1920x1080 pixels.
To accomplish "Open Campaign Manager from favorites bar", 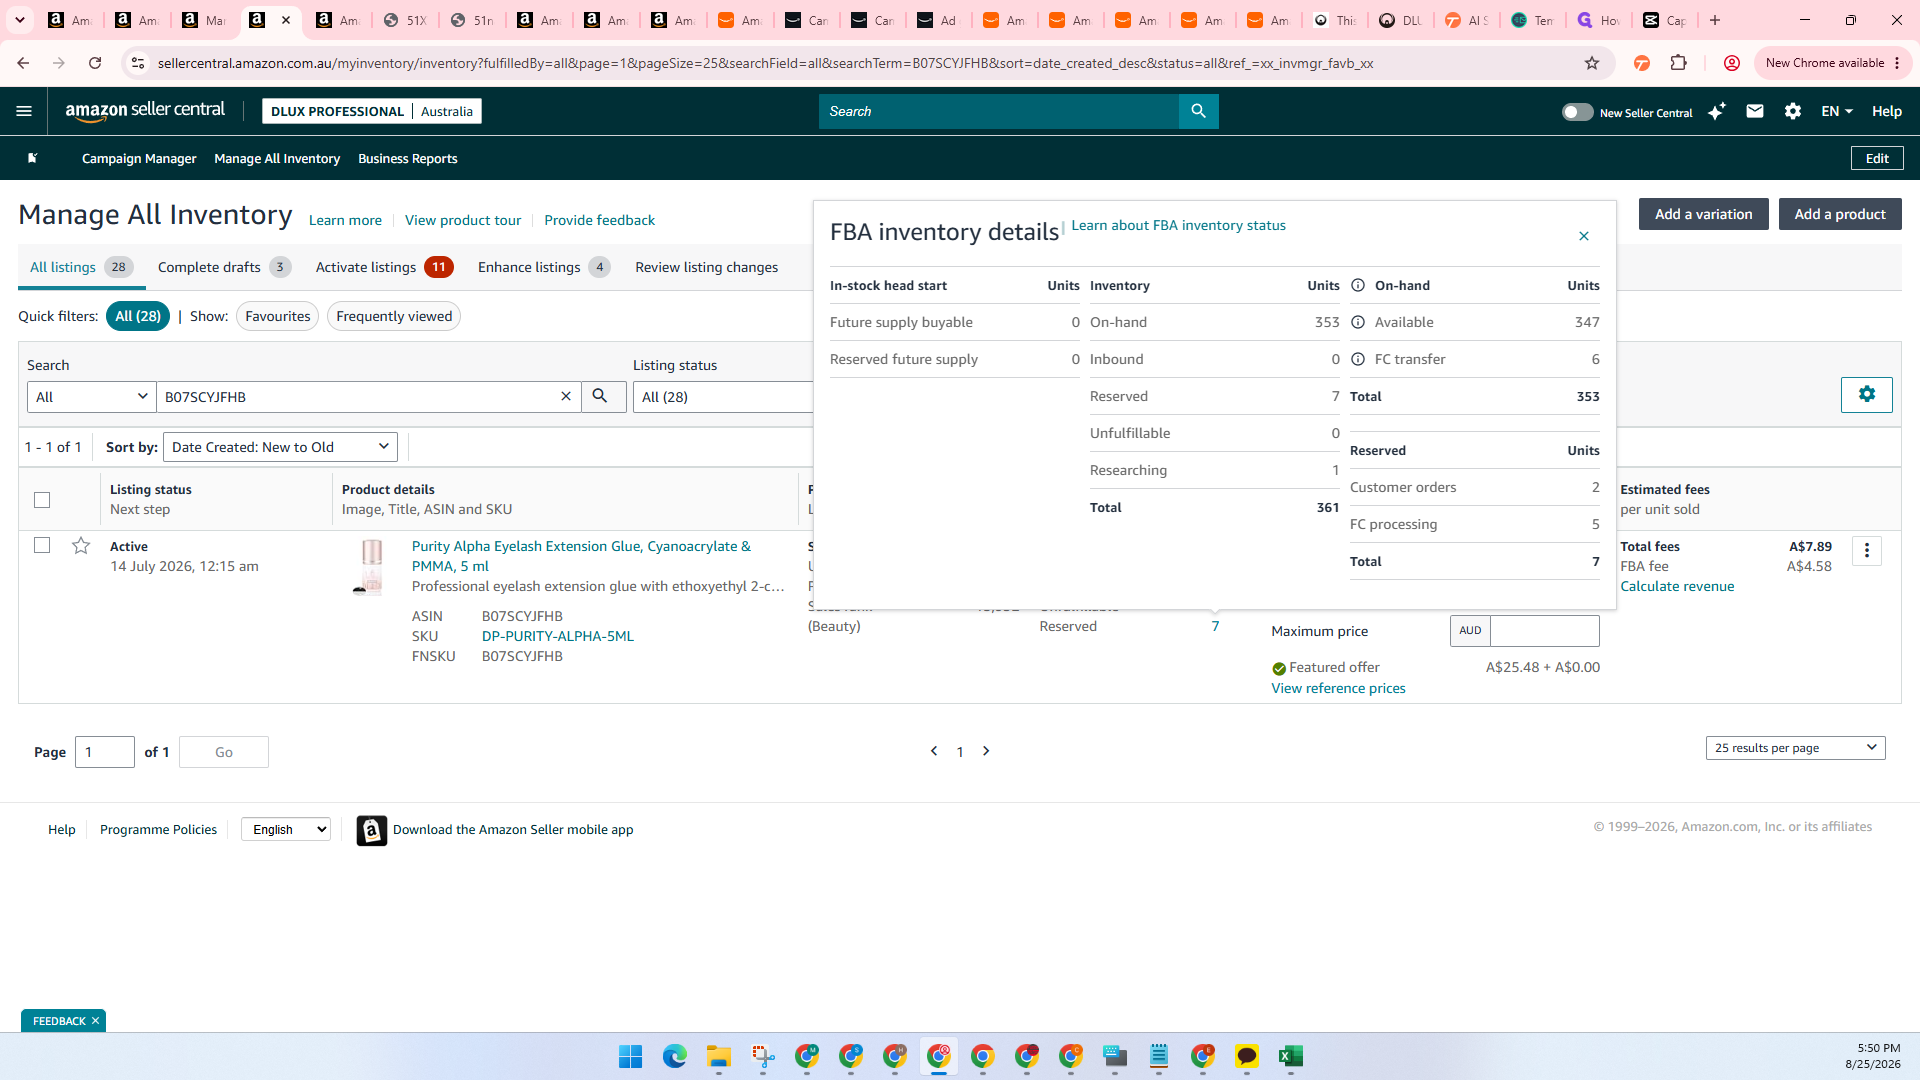I will point(139,158).
